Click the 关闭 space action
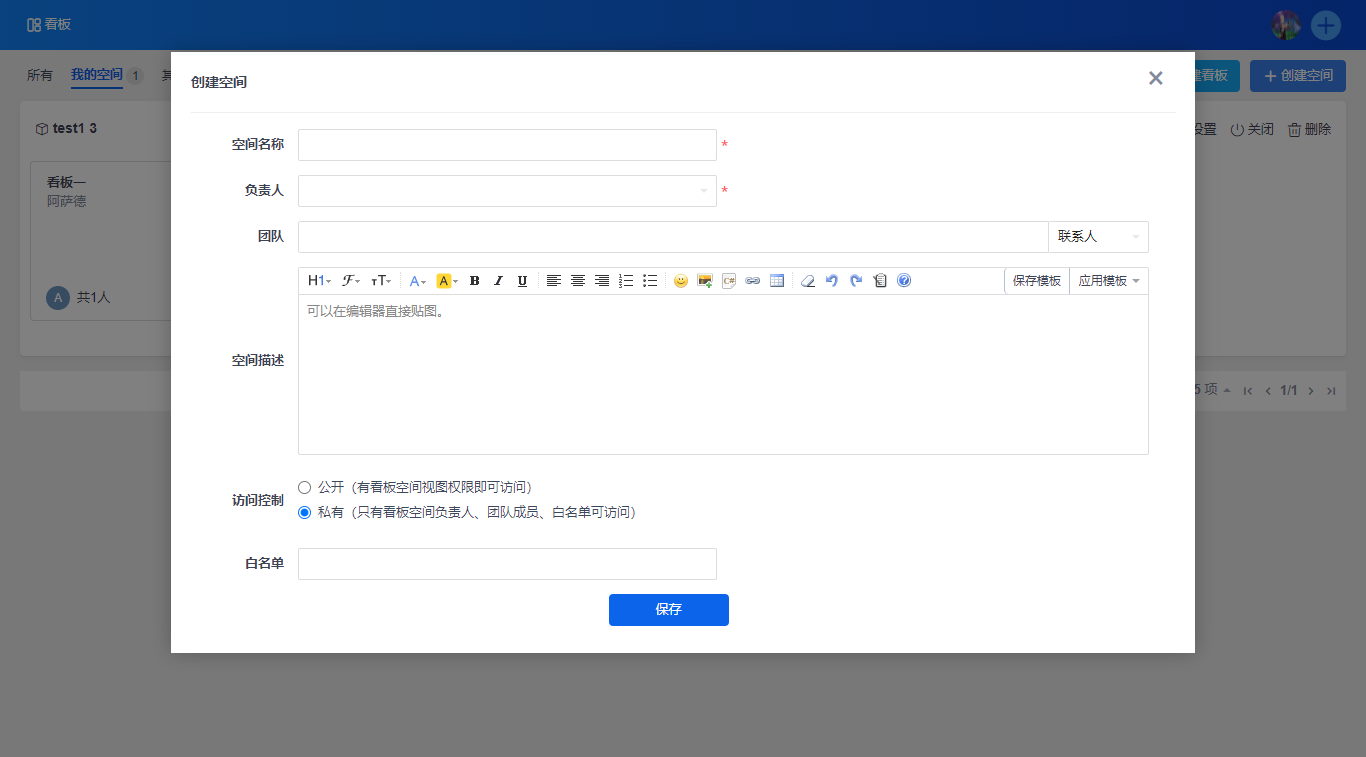 point(1252,129)
